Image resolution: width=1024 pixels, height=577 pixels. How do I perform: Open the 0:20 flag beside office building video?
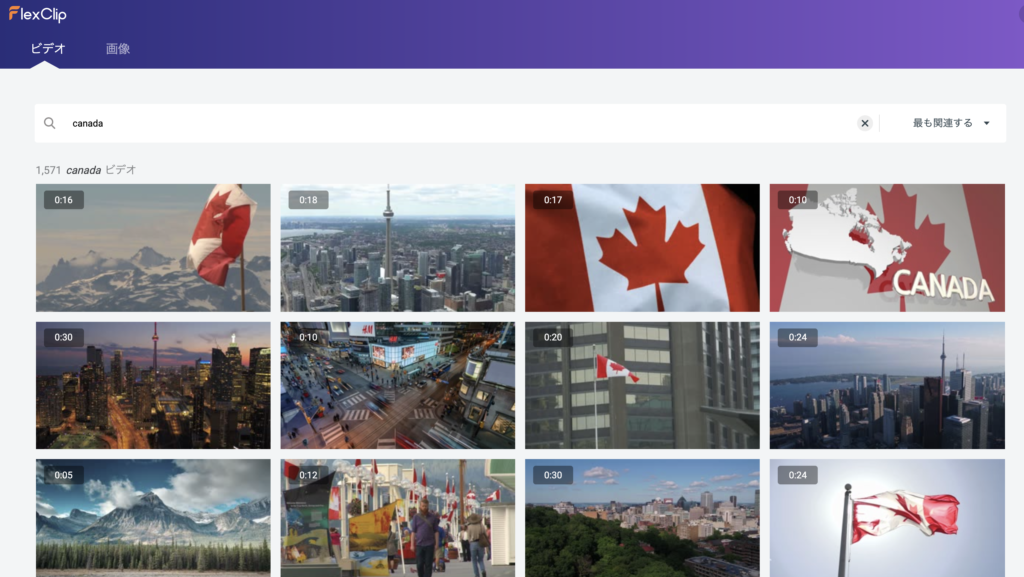pos(642,385)
